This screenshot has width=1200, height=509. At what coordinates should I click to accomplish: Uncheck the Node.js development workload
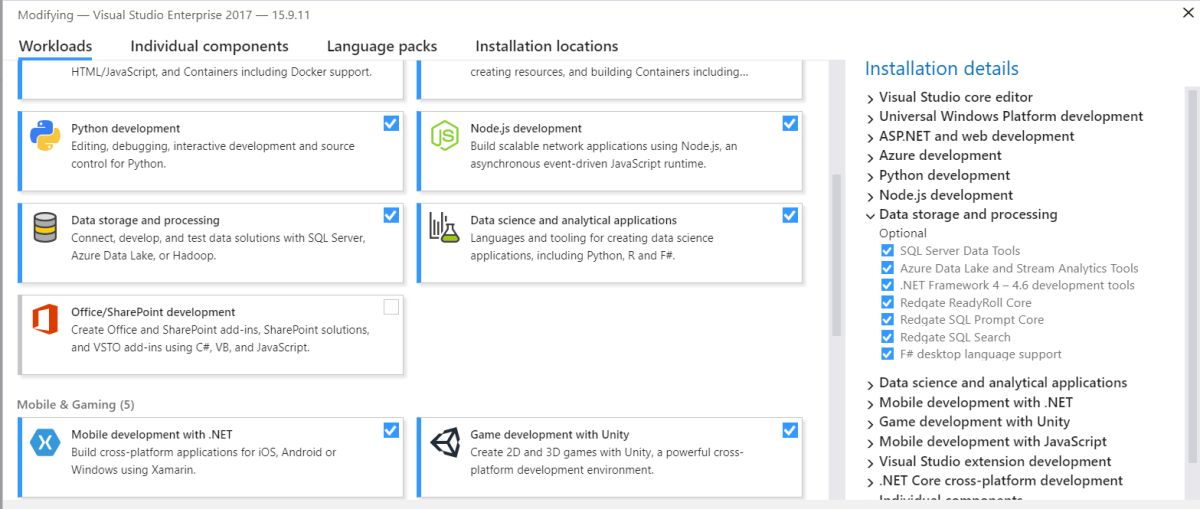pos(790,123)
